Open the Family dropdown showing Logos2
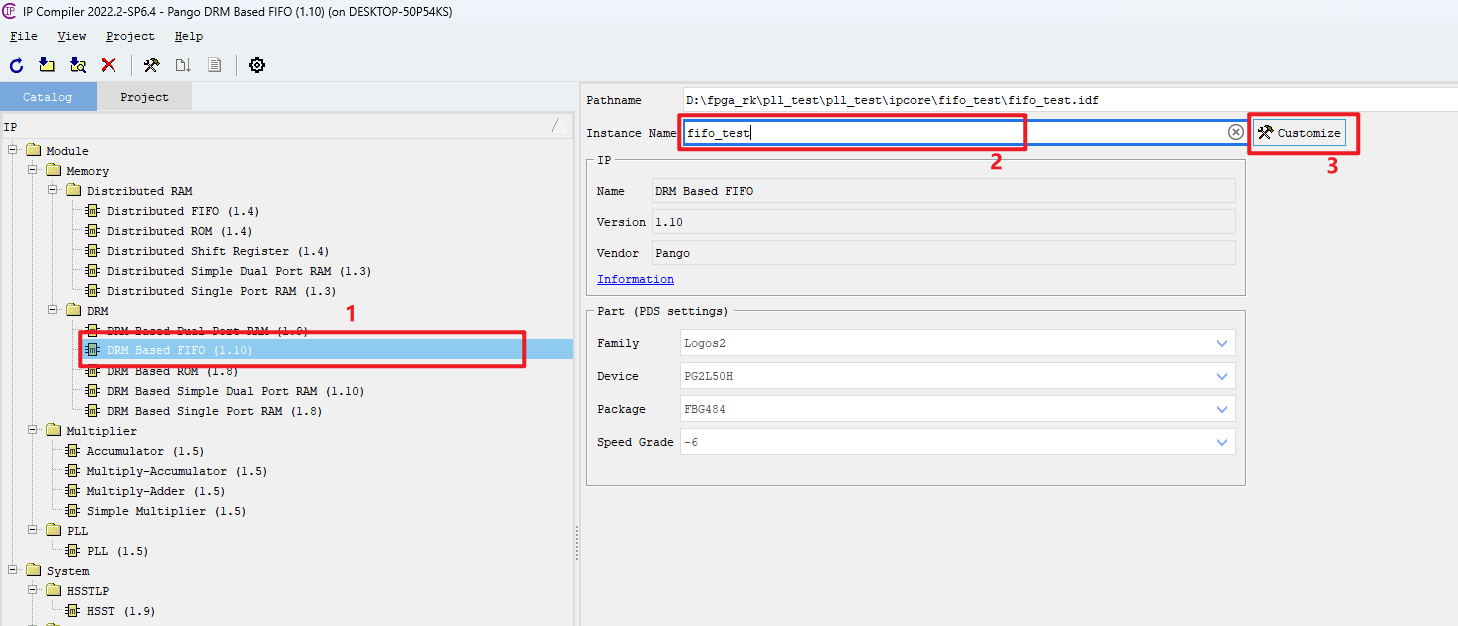The width and height of the screenshot is (1458, 626). point(1221,343)
